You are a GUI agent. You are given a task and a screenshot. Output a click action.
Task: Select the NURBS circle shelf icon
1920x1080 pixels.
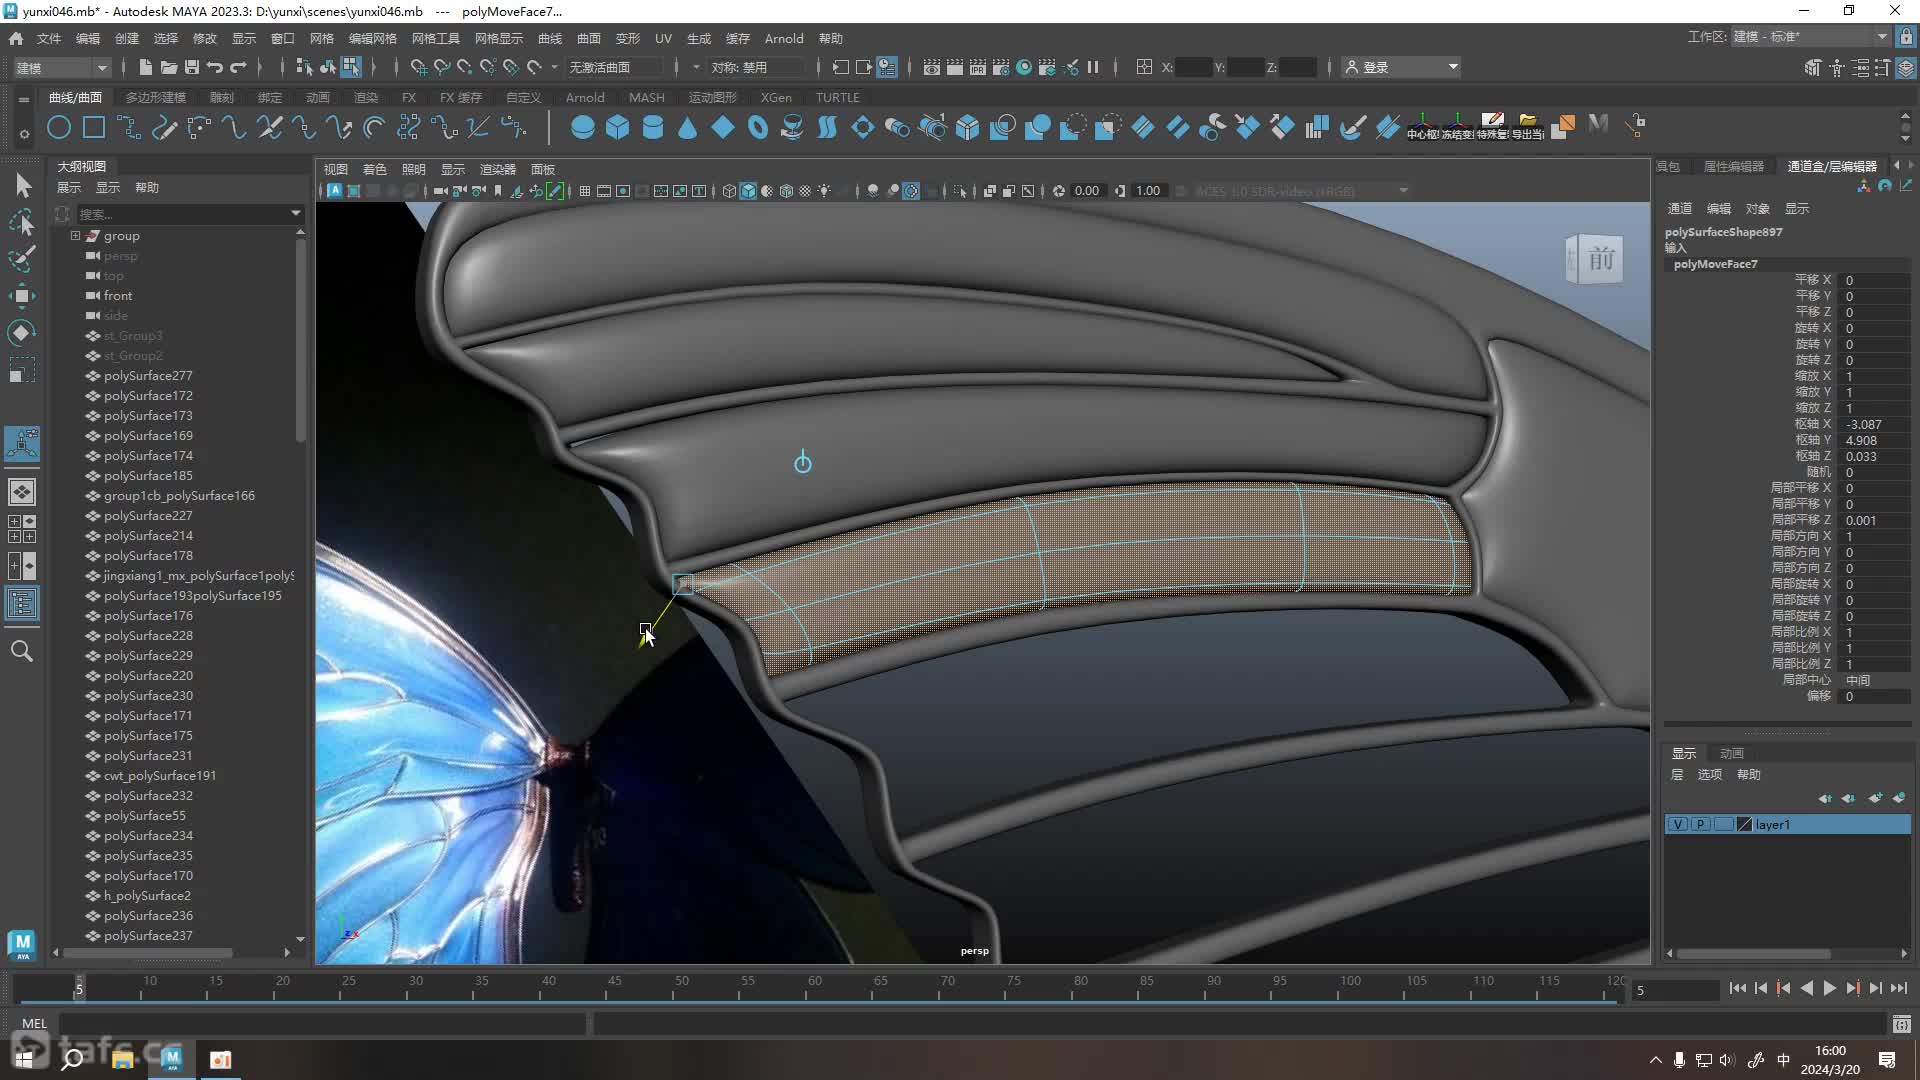click(59, 127)
